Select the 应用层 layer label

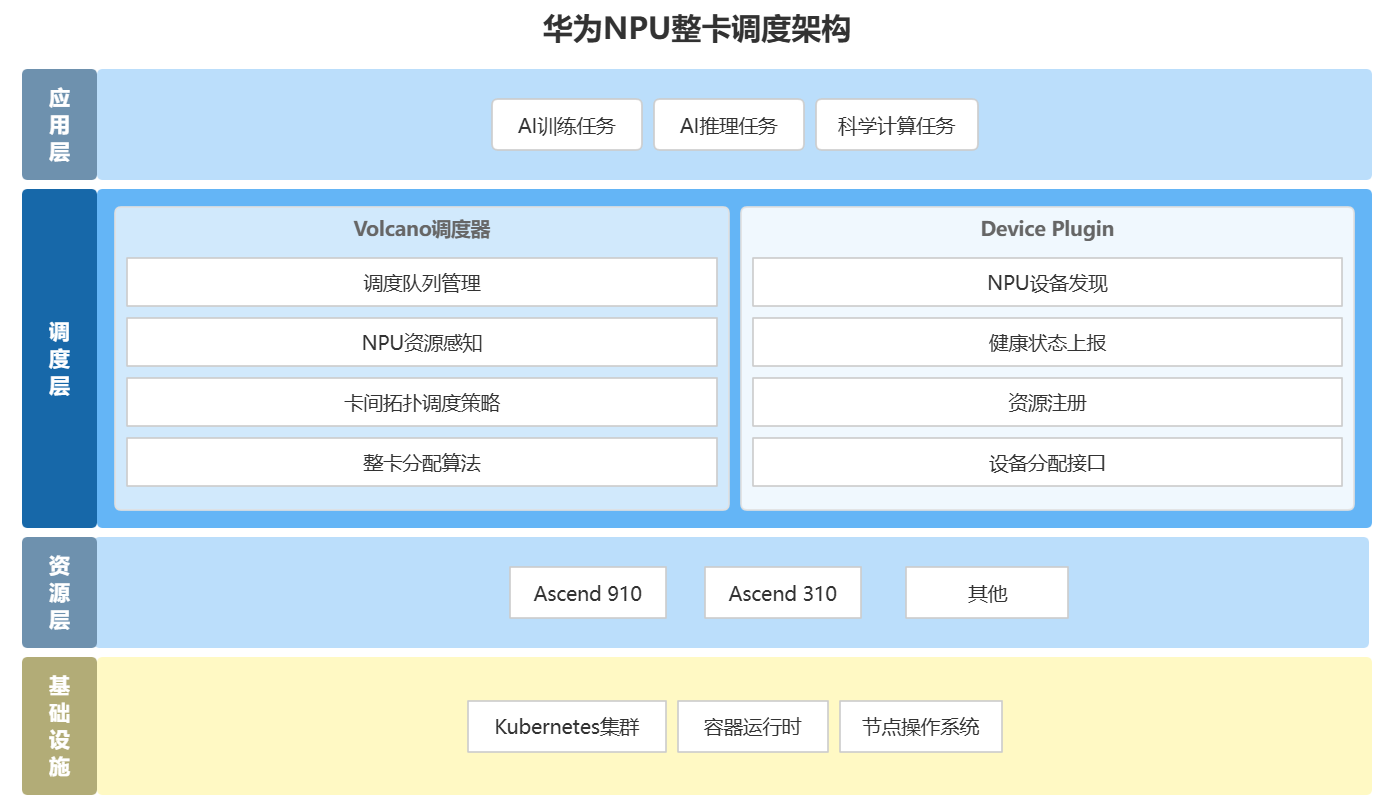59,125
